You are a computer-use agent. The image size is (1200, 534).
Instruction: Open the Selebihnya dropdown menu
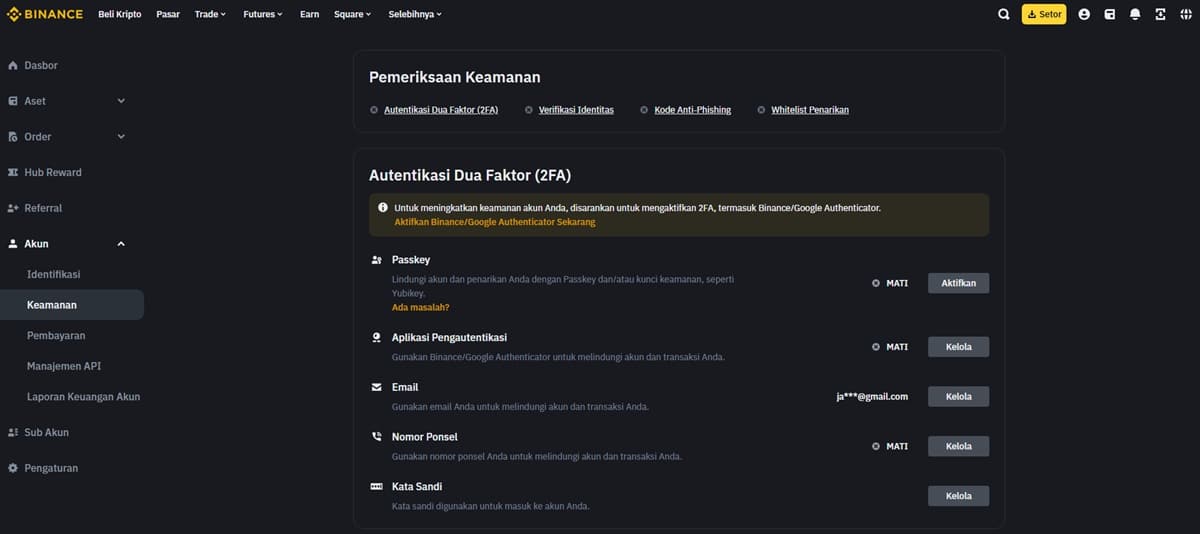click(x=415, y=14)
